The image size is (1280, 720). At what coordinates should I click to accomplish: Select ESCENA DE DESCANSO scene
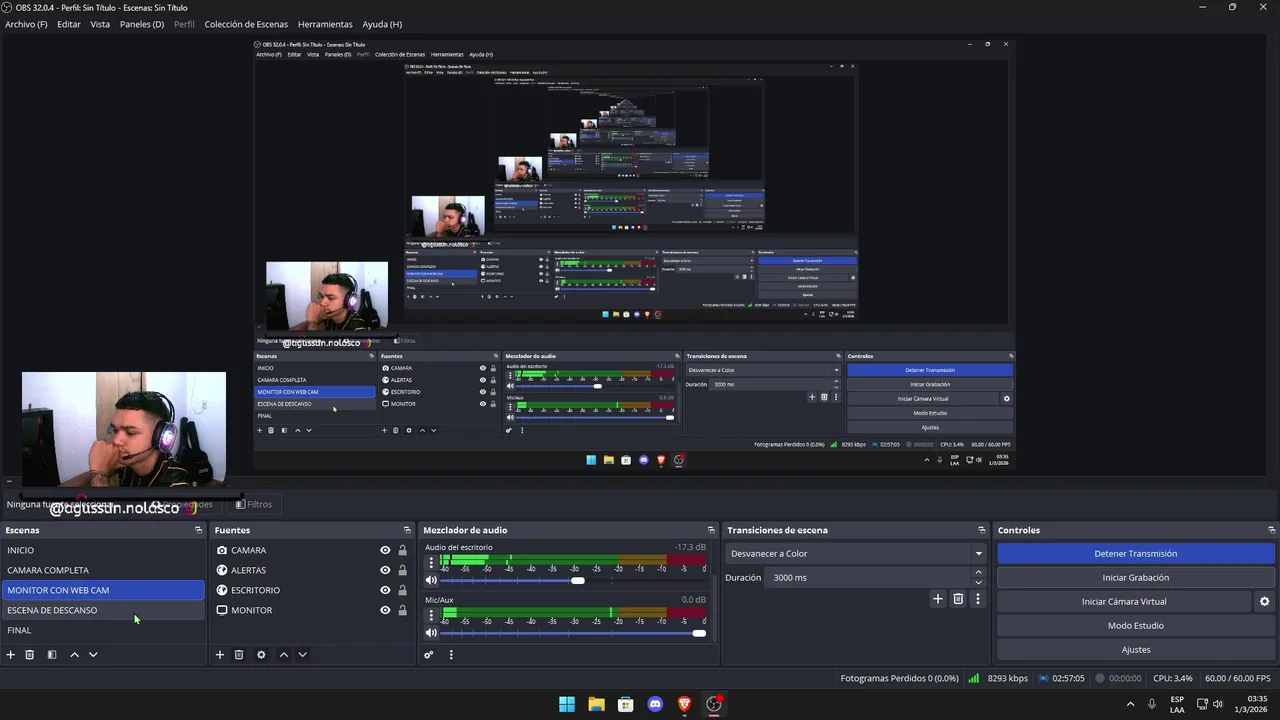pos(103,610)
